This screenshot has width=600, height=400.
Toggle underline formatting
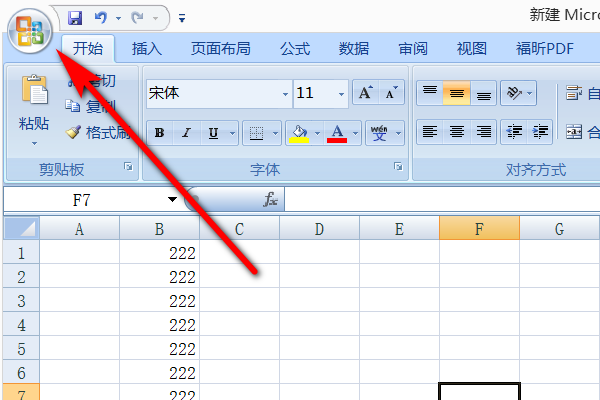(214, 133)
